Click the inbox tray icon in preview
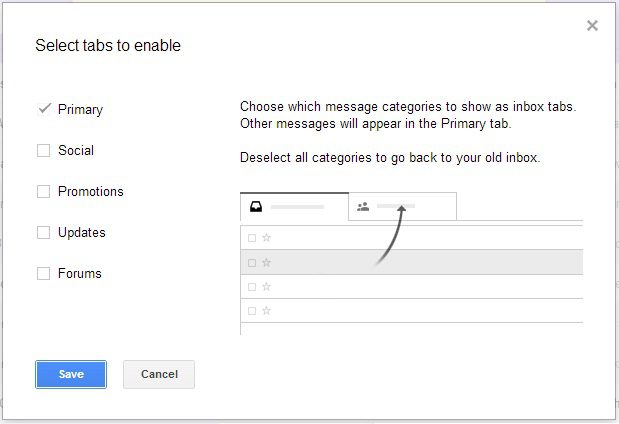 tap(256, 206)
